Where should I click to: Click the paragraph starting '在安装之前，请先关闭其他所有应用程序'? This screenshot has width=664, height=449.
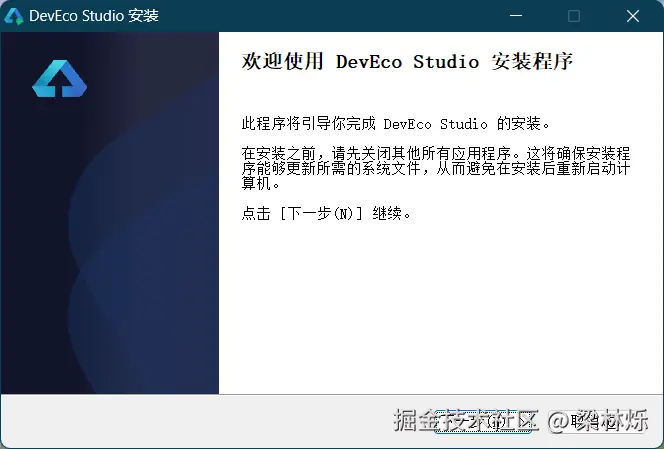(x=436, y=168)
